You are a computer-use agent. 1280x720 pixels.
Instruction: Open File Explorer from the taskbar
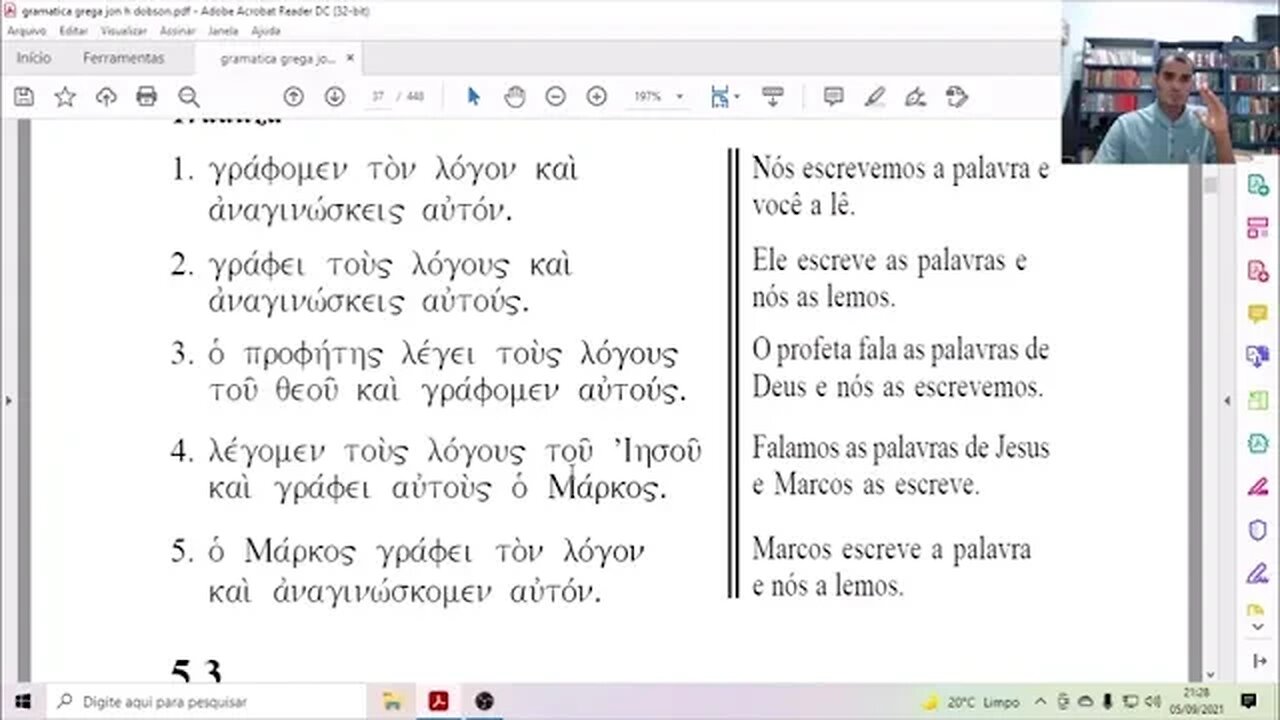(x=392, y=701)
